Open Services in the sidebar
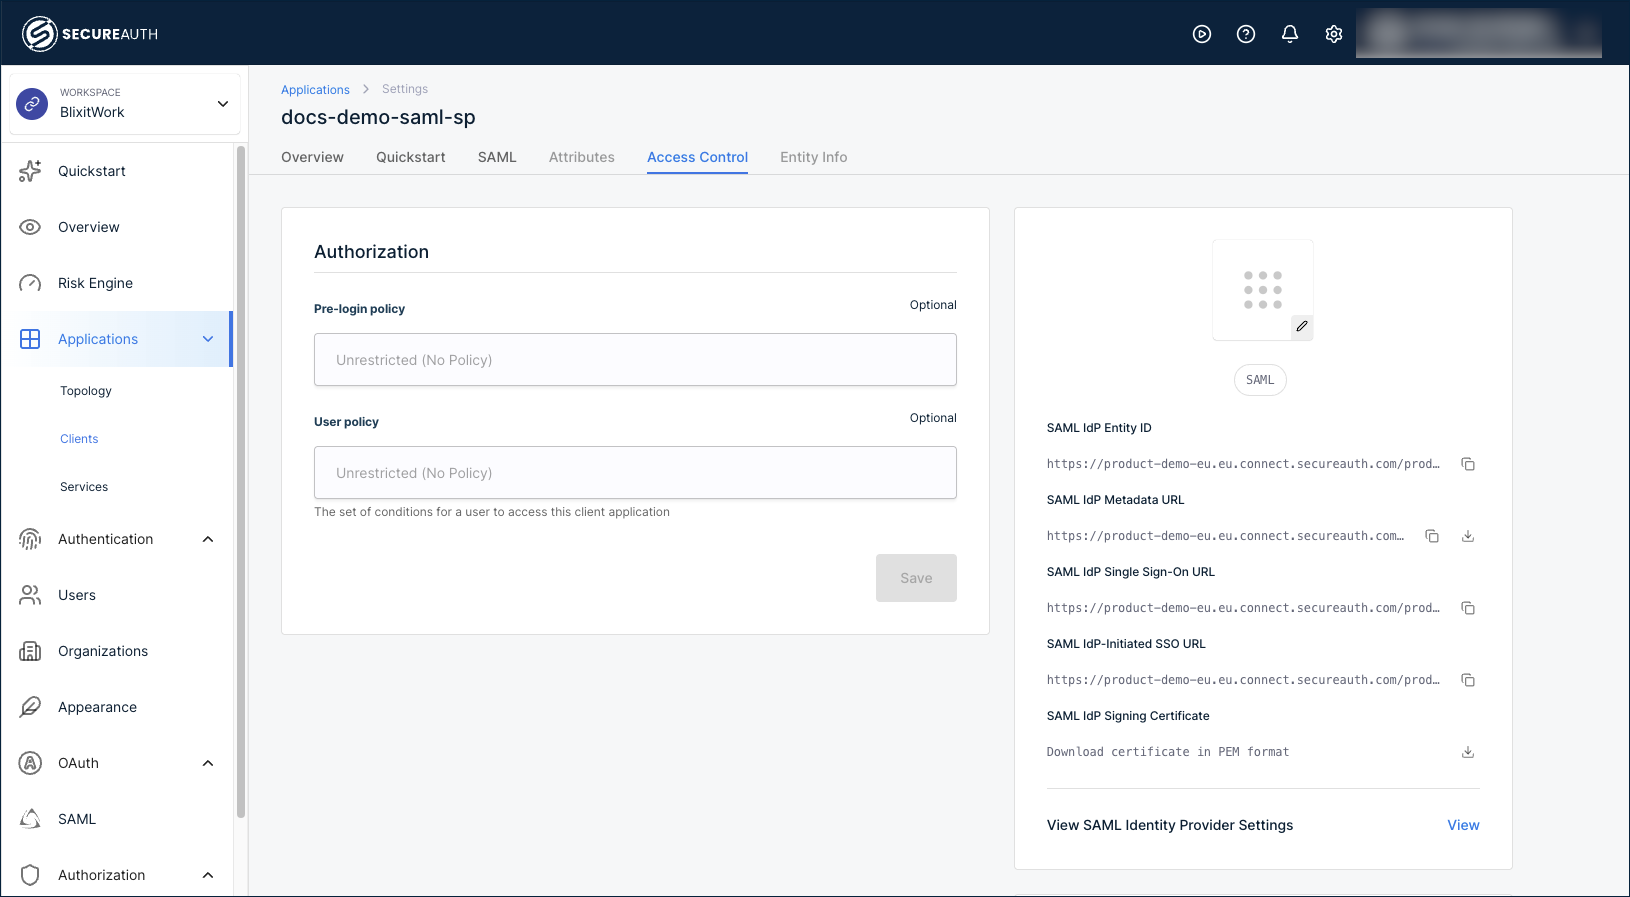Screen dimensions: 1630x897 [84, 487]
